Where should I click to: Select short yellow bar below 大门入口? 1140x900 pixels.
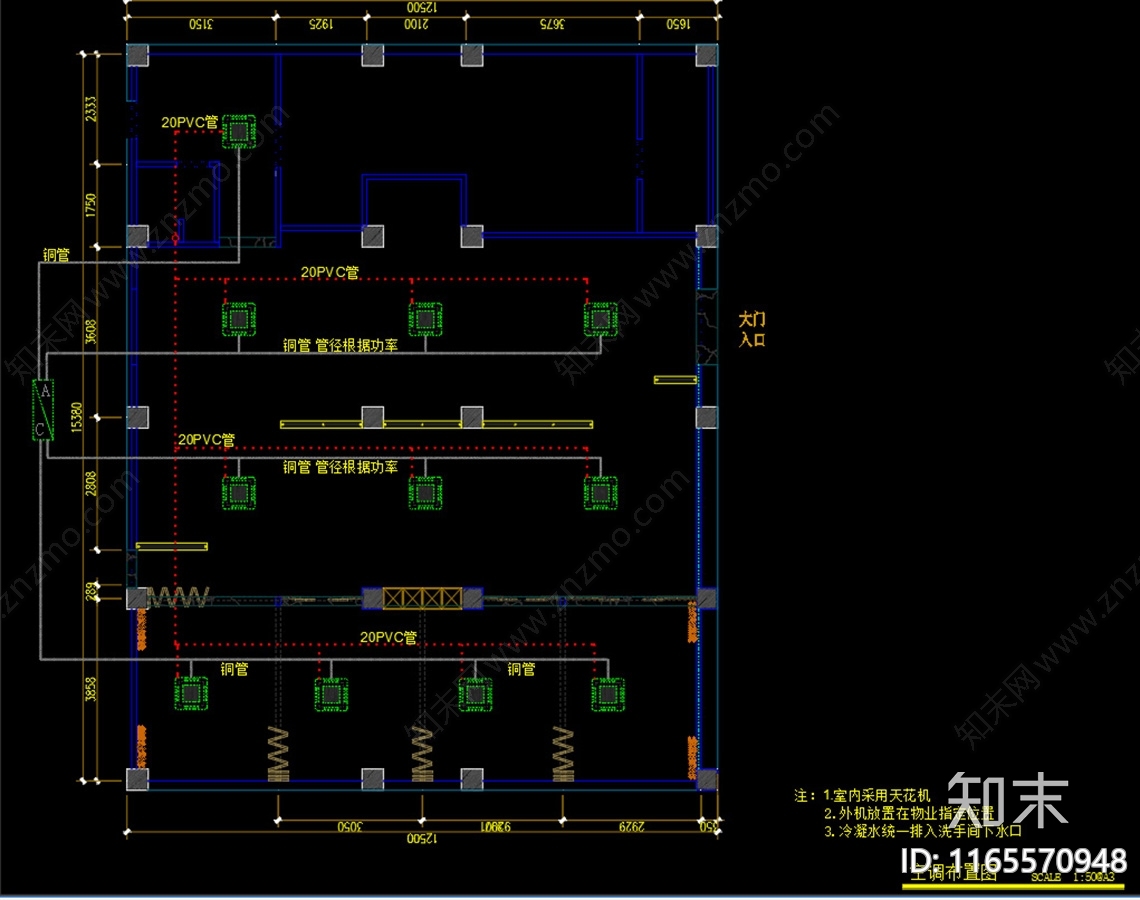coord(675,379)
